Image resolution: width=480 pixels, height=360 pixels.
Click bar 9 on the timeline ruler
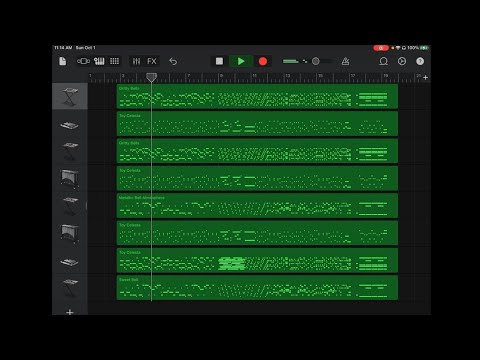pyautogui.click(x=221, y=76)
